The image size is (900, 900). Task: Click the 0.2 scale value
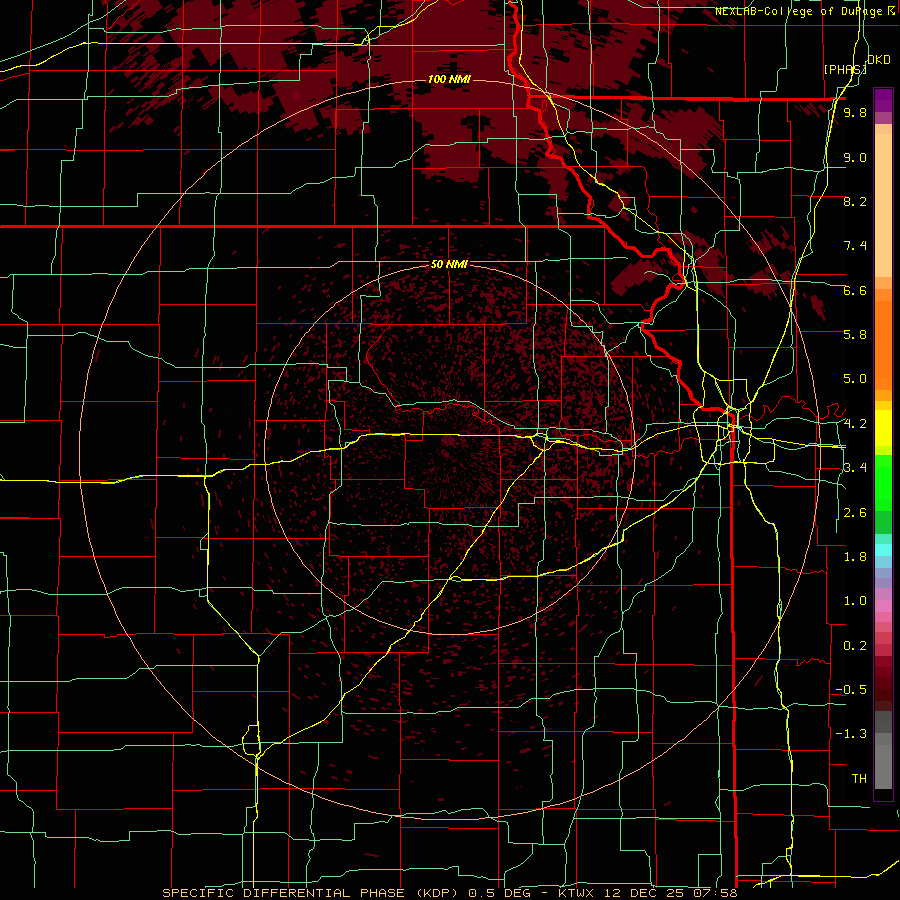(855, 646)
